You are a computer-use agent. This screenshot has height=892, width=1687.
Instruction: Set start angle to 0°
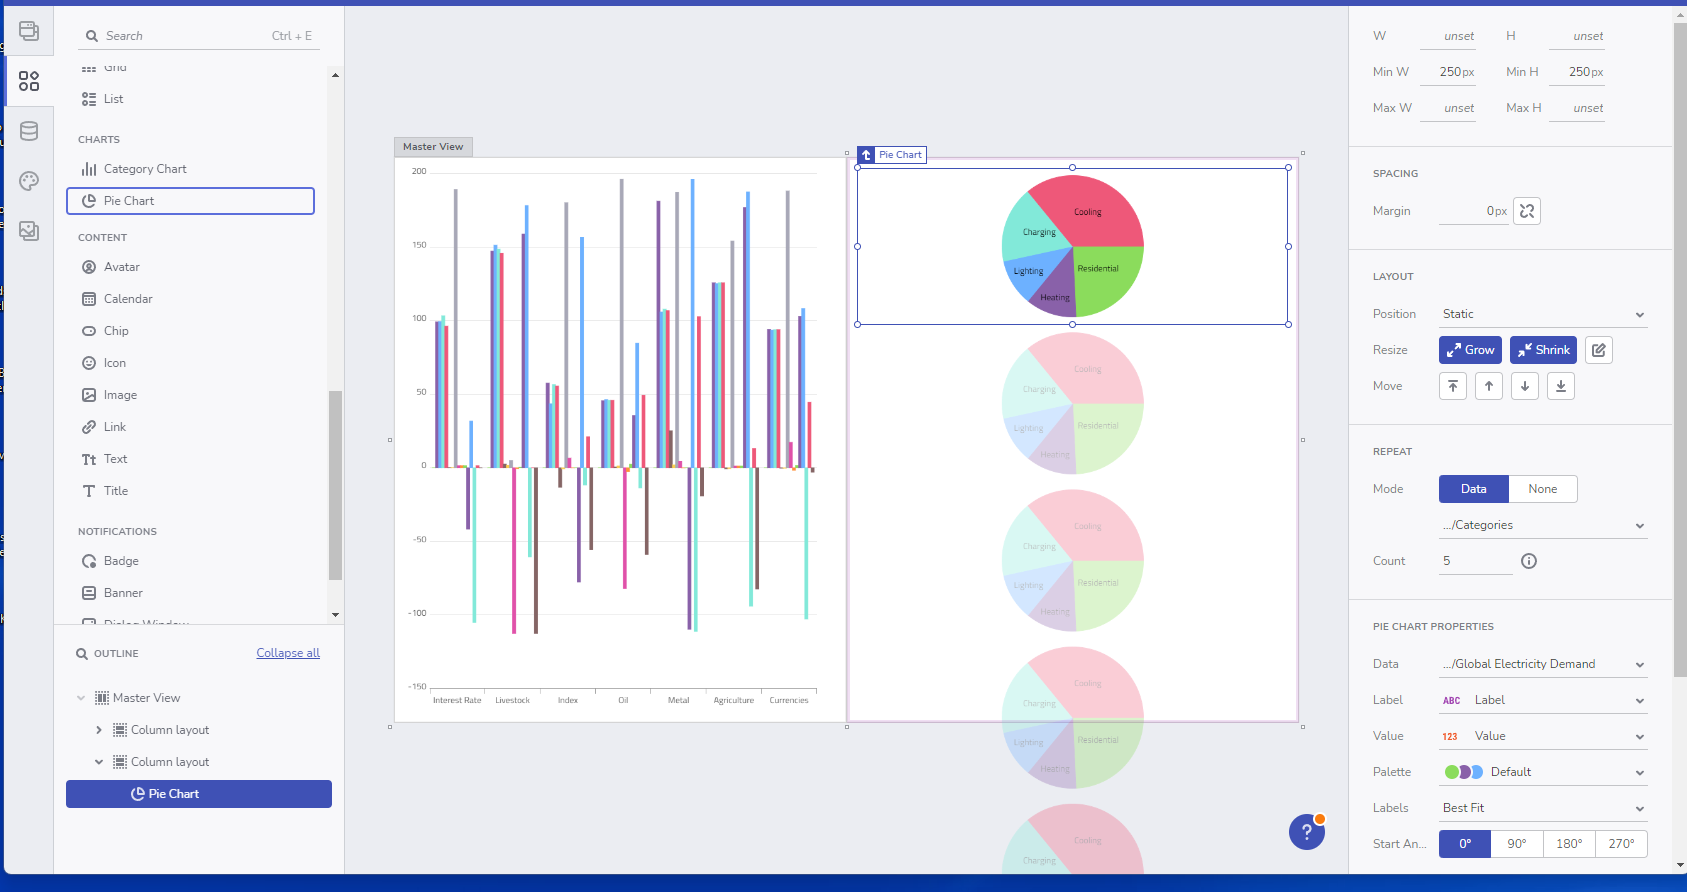[1465, 844]
